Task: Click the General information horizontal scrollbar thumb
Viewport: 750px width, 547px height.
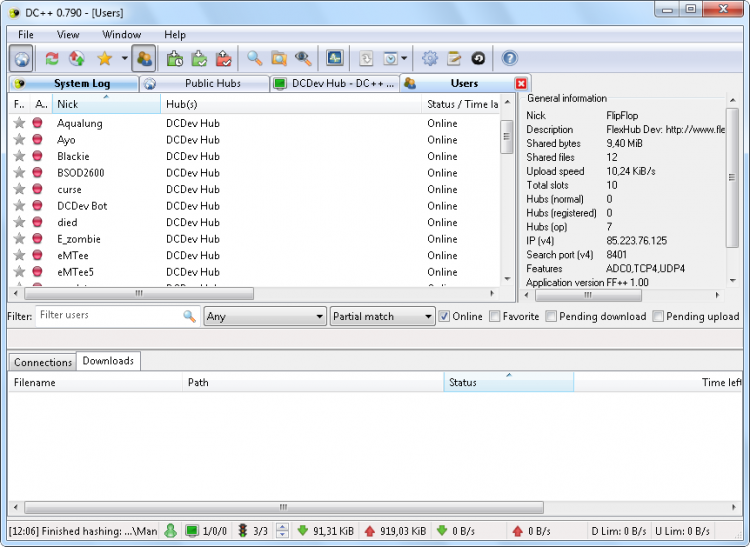Action: (x=588, y=295)
